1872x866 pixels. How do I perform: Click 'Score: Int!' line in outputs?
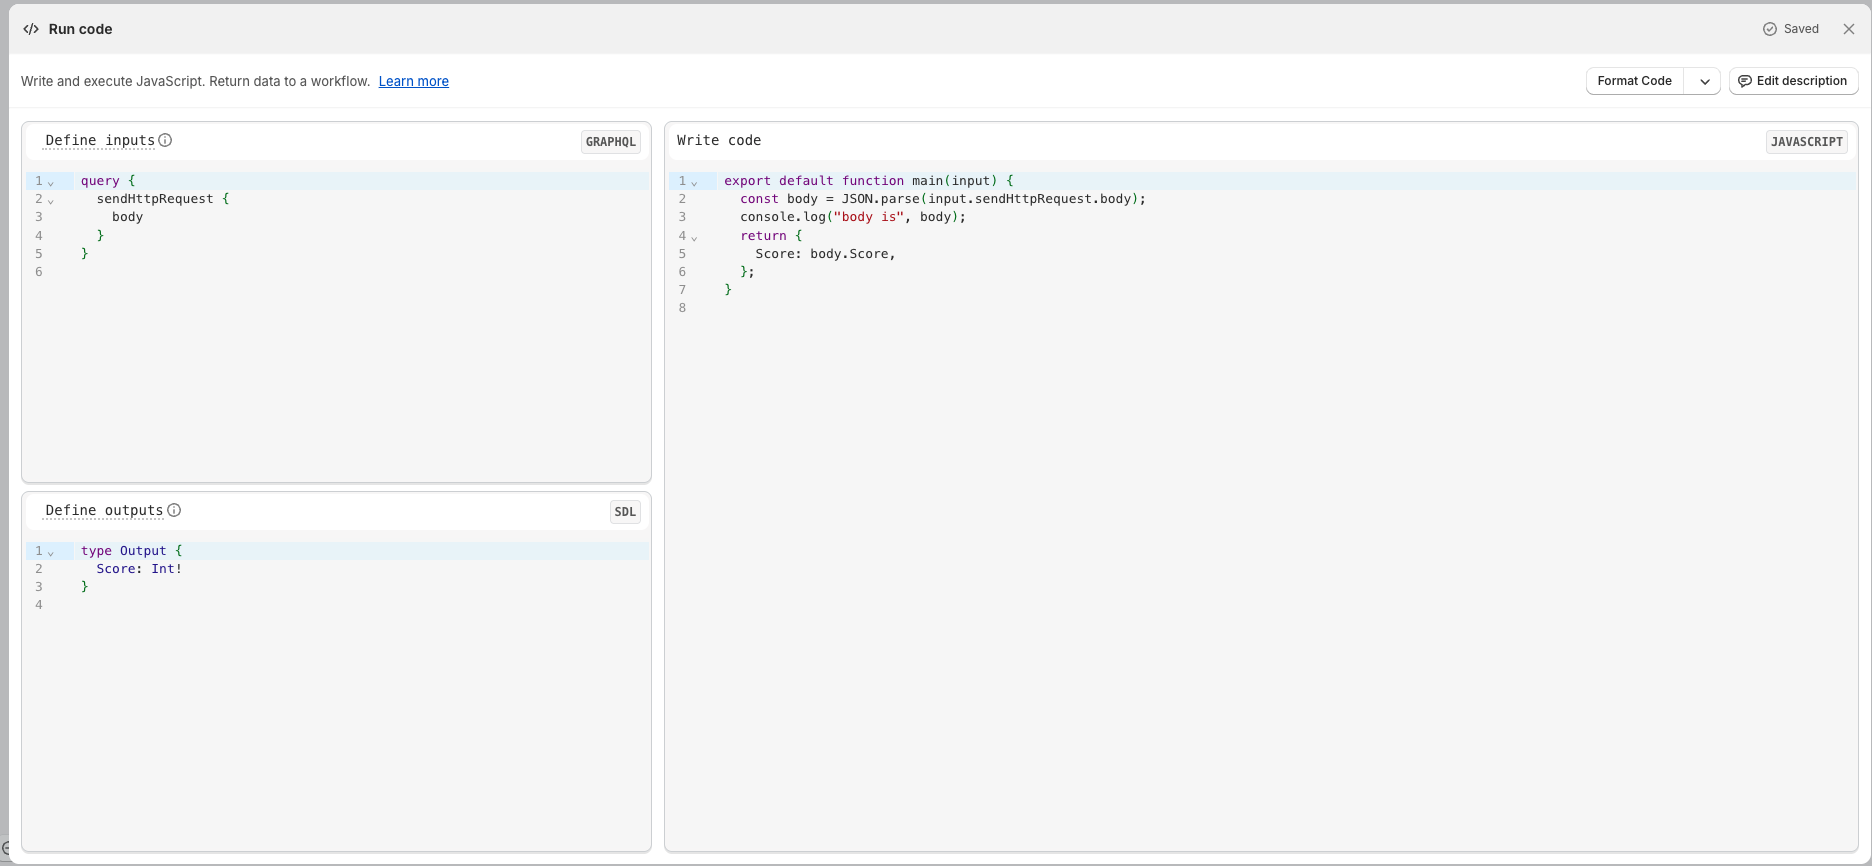[x=139, y=569]
